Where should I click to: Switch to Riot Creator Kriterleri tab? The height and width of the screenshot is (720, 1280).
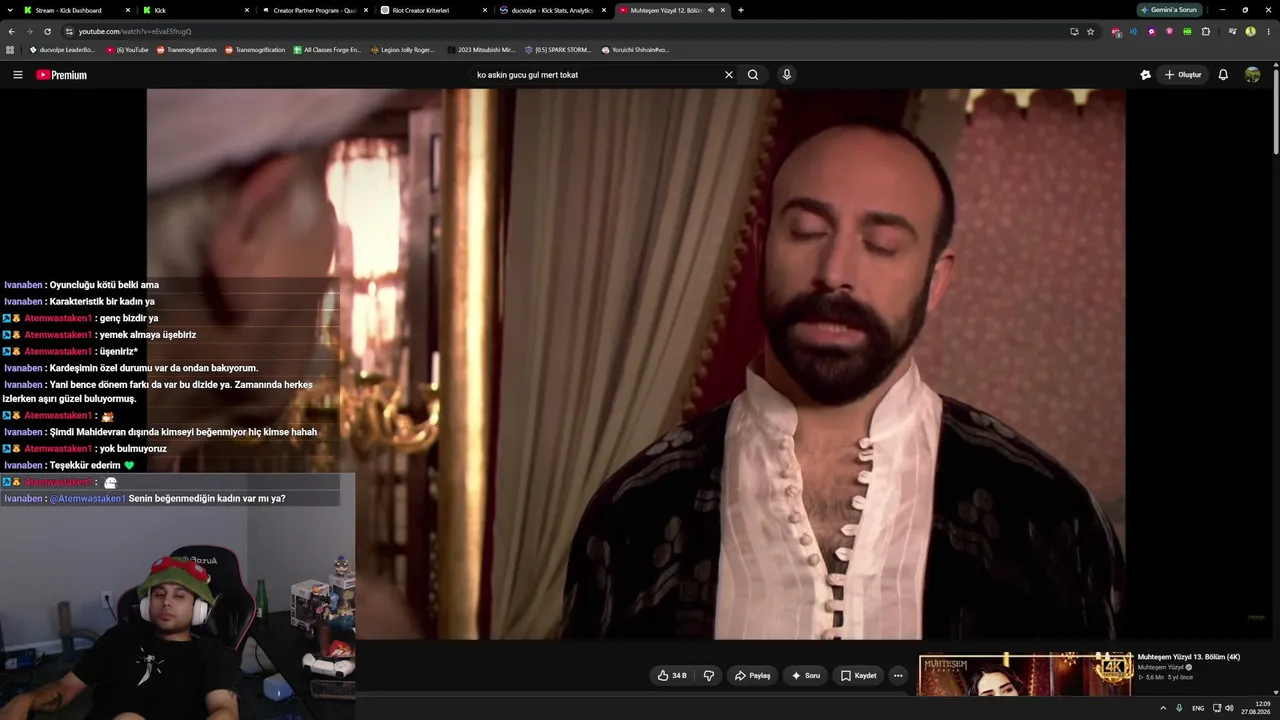click(432, 10)
